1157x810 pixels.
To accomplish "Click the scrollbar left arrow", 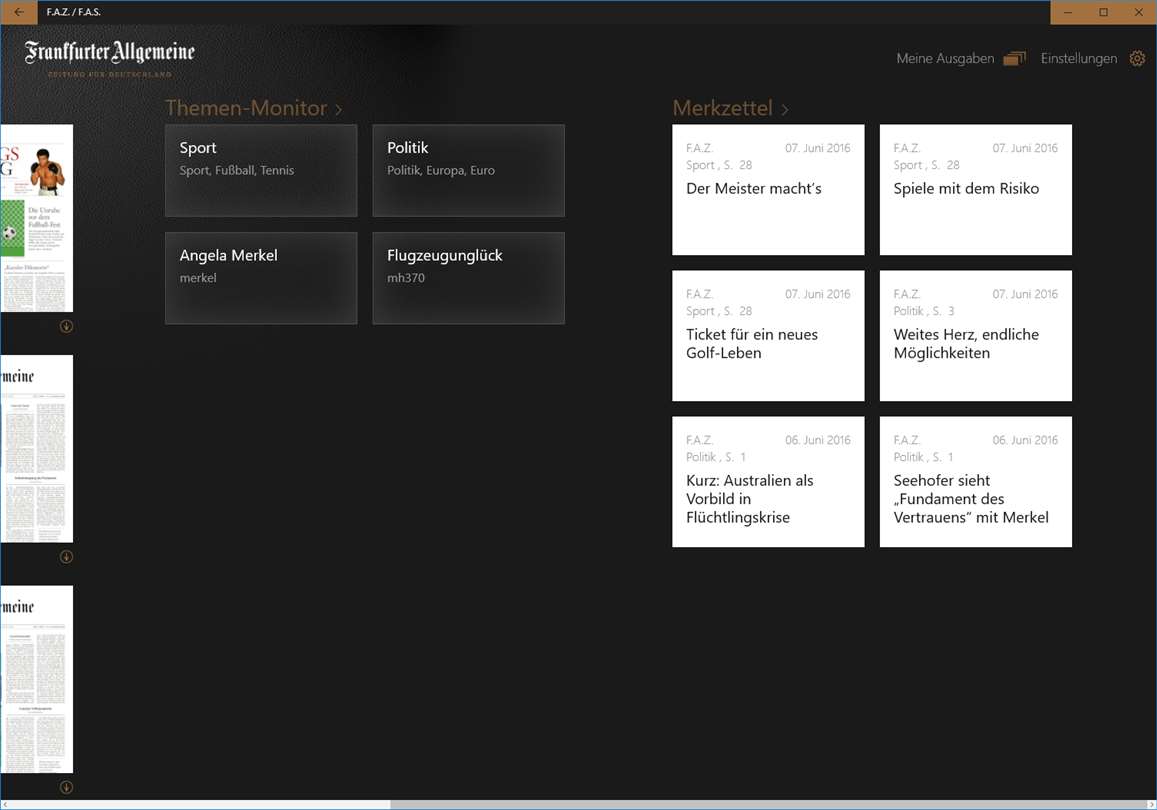I will [5, 805].
